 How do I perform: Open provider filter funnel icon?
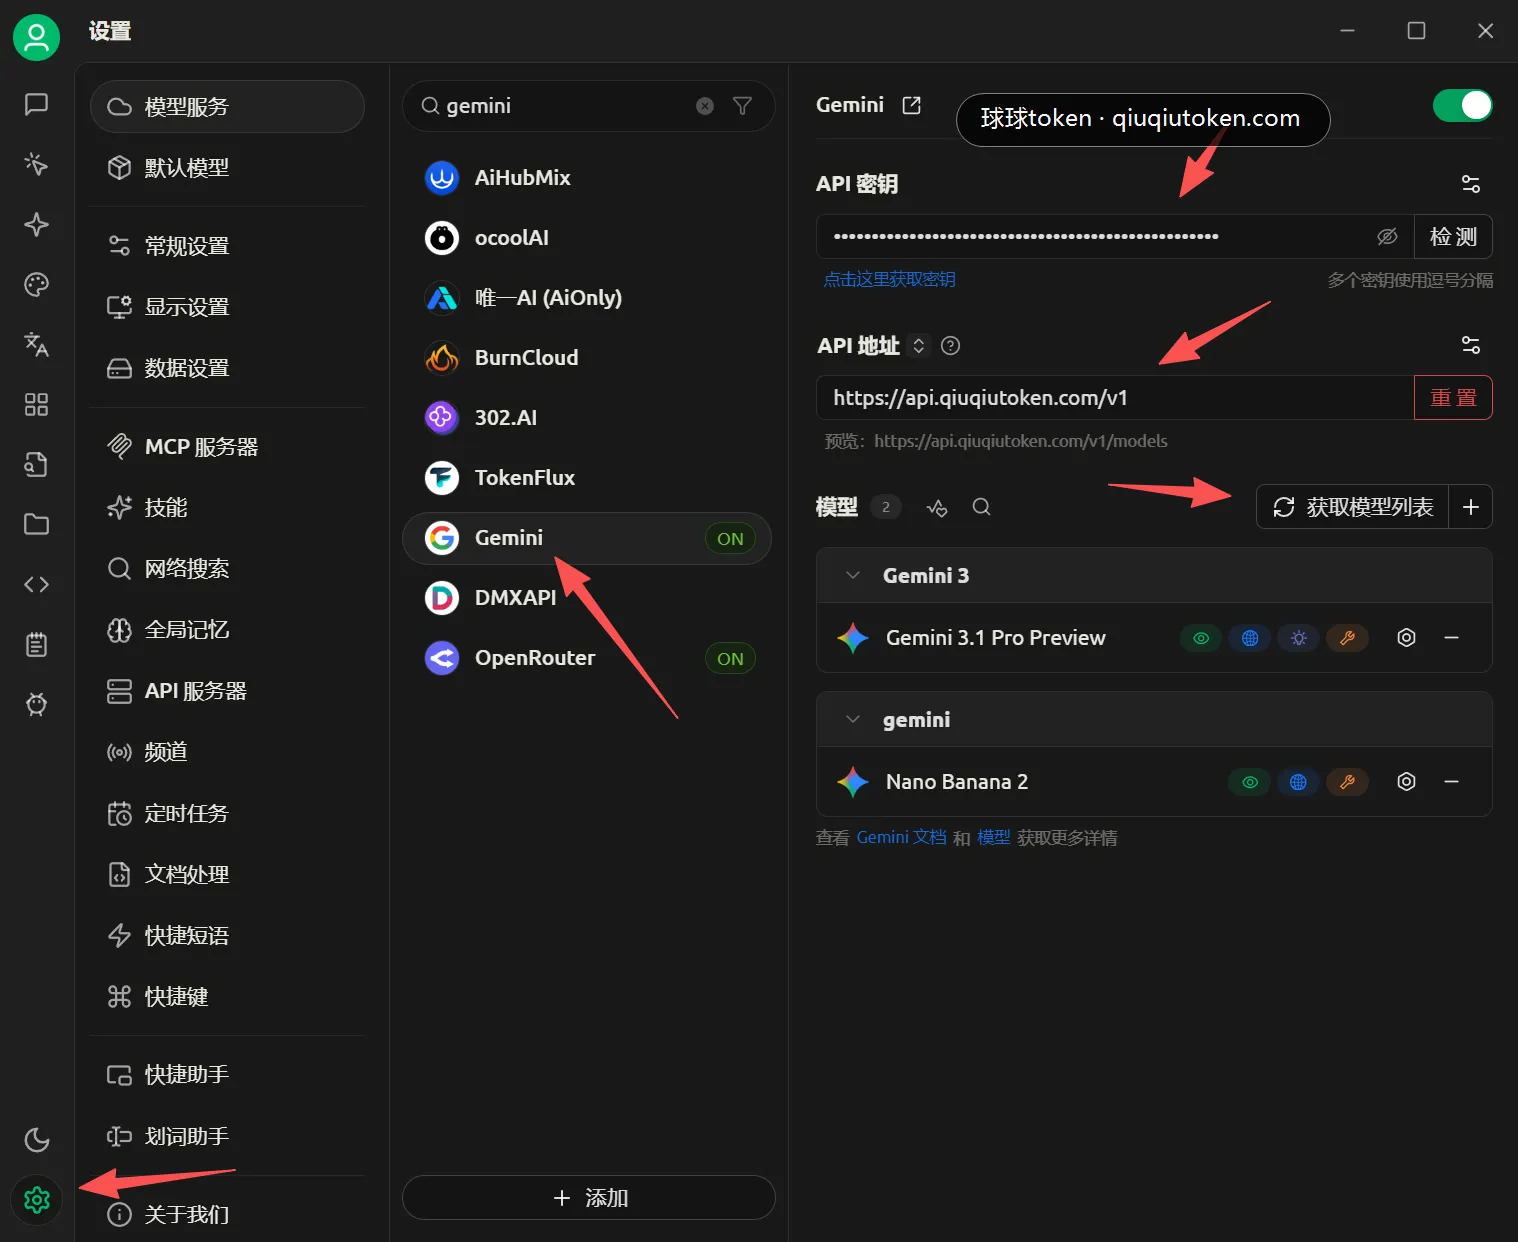(742, 106)
